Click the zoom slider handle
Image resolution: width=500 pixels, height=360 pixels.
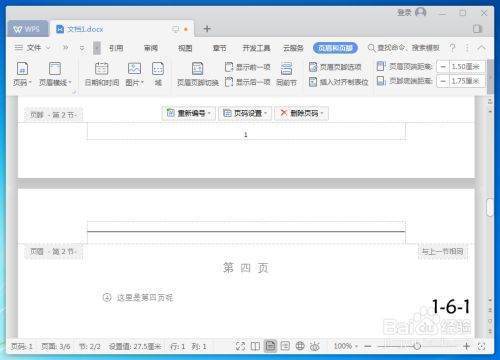416,347
